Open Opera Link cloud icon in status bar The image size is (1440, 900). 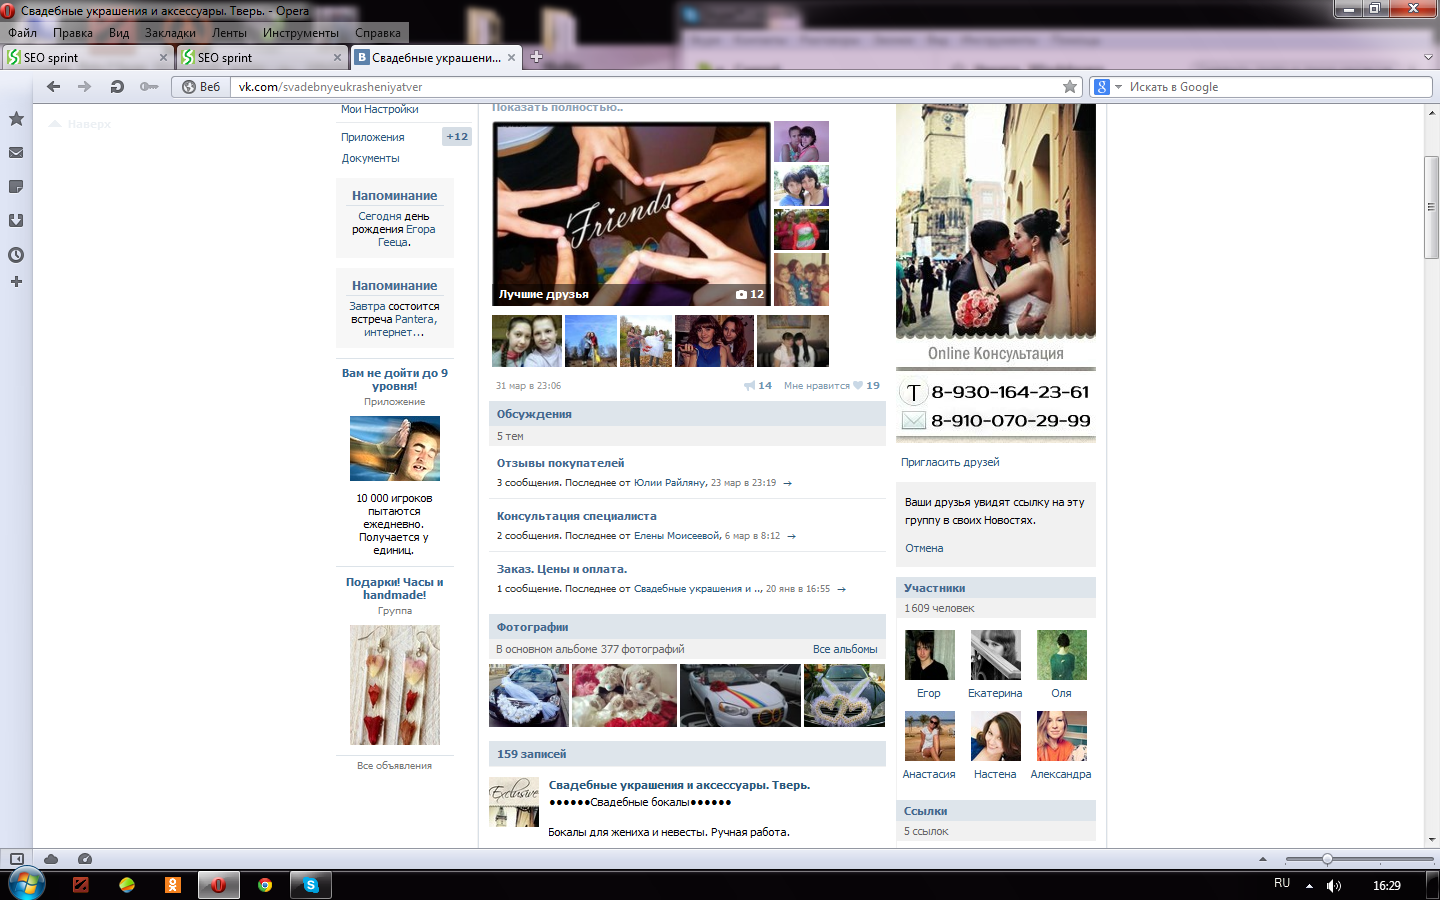coord(51,859)
